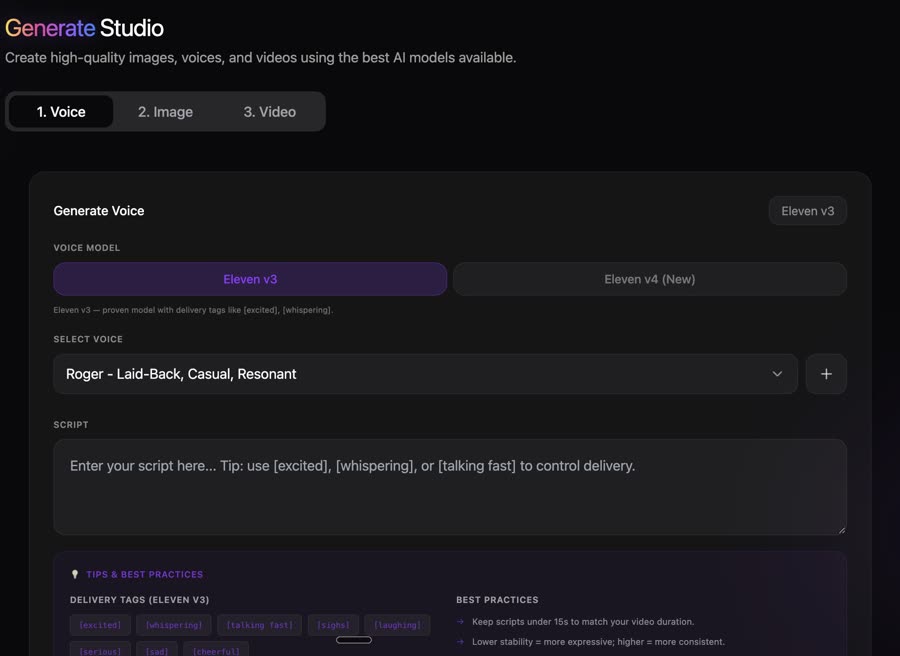Click the Delivery Tags (Eleven V3) label

[139, 600]
